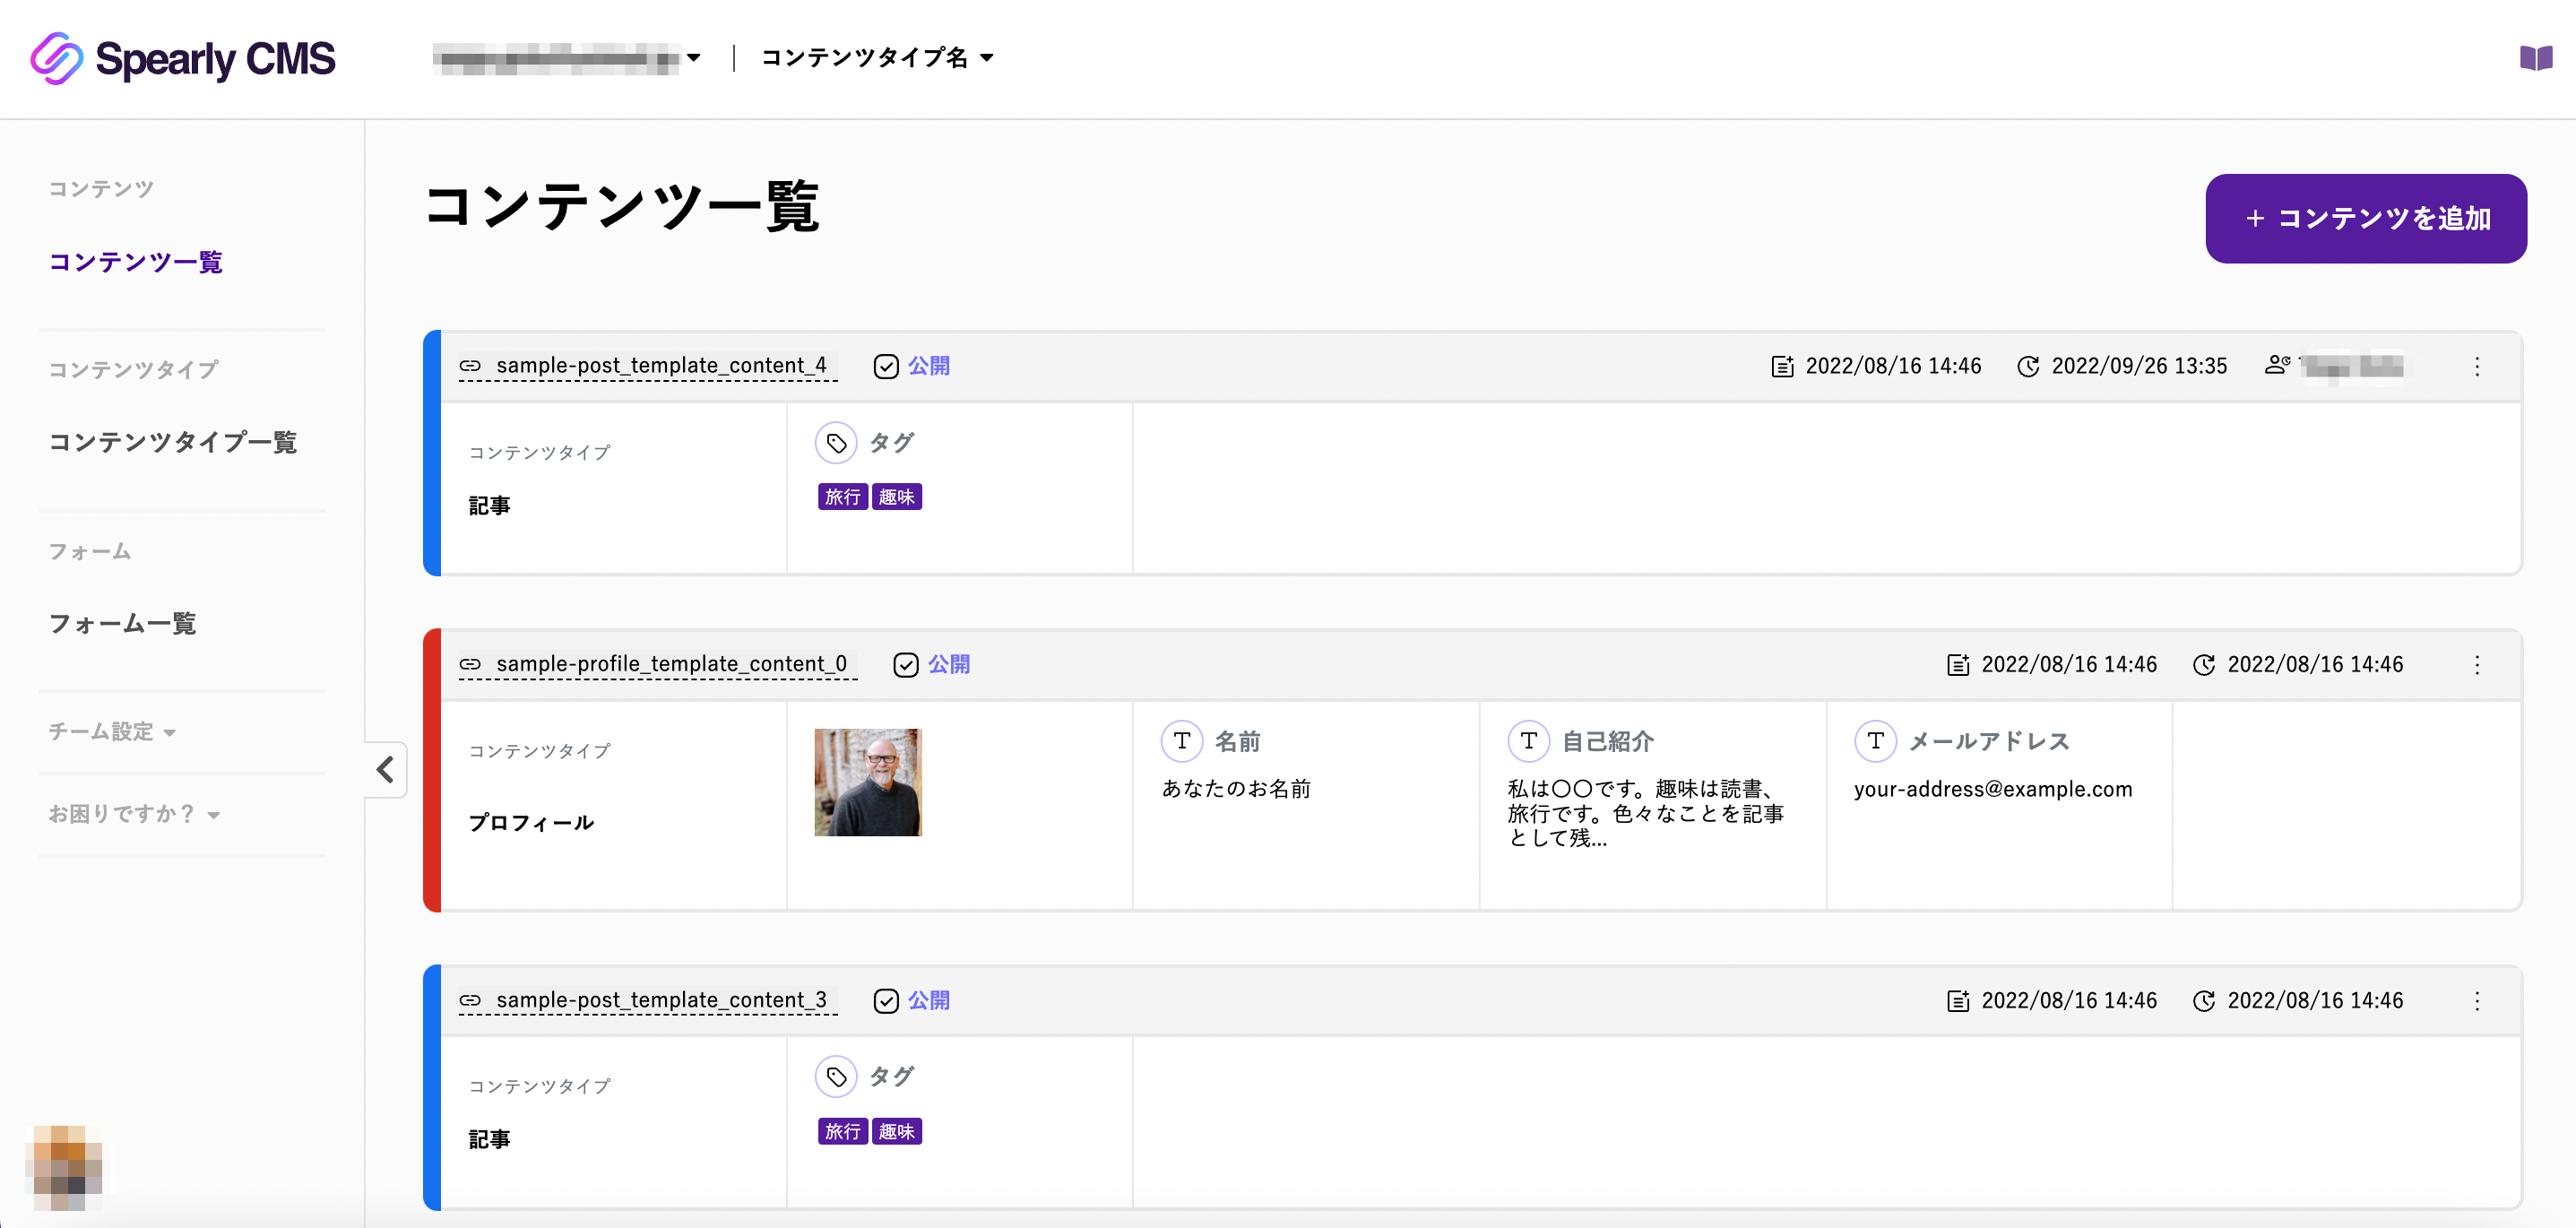Click updated clock icon on sample-post_template_content_3 row

2204,1000
